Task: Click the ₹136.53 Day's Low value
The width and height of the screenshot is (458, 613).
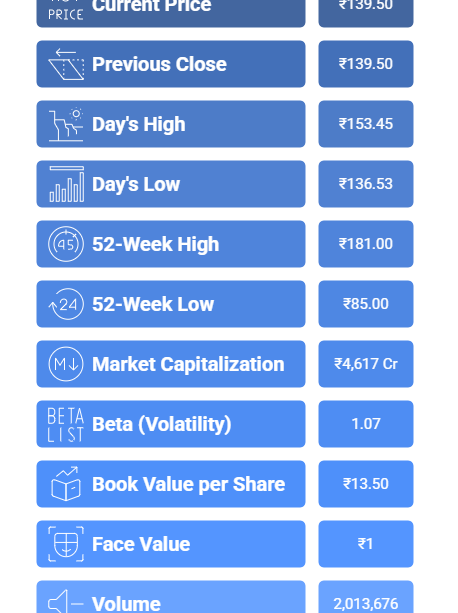Action: 366,184
